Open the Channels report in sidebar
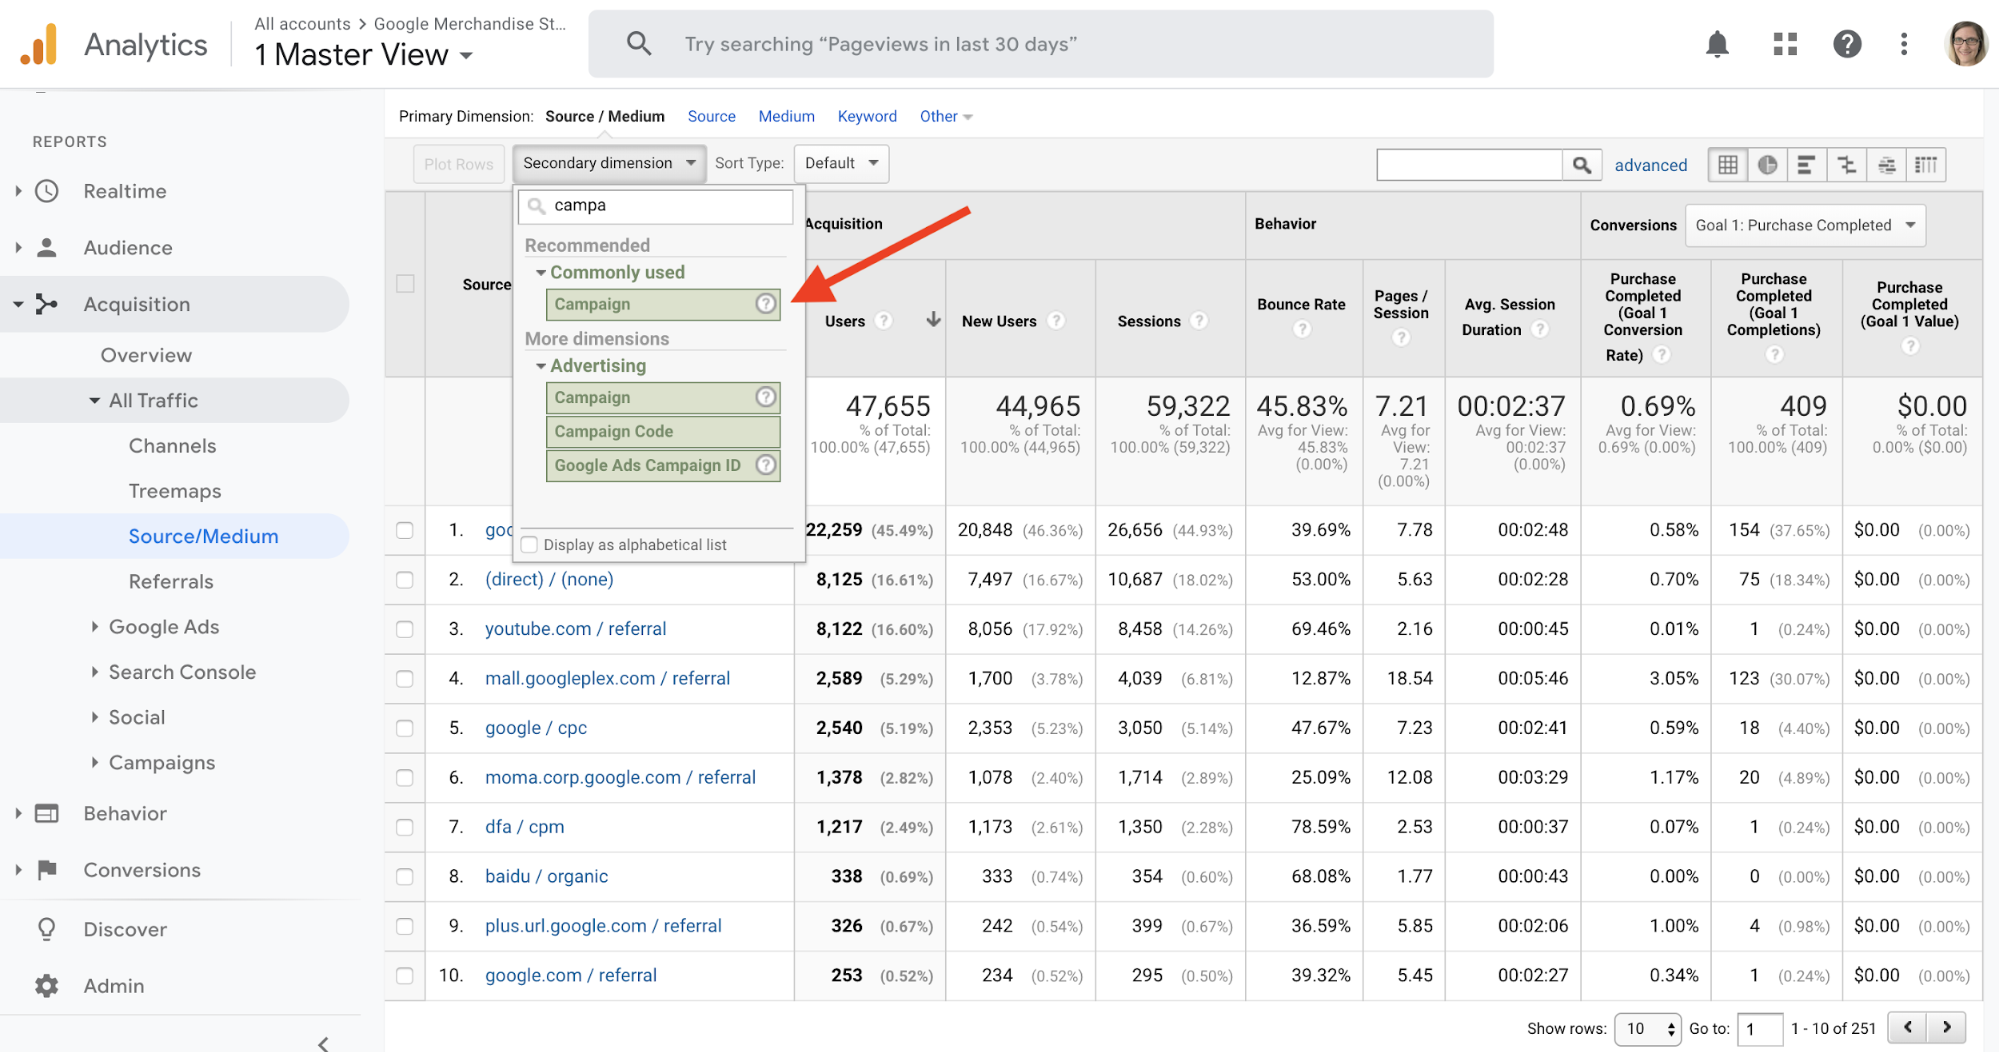The width and height of the screenshot is (1999, 1053). (x=172, y=446)
